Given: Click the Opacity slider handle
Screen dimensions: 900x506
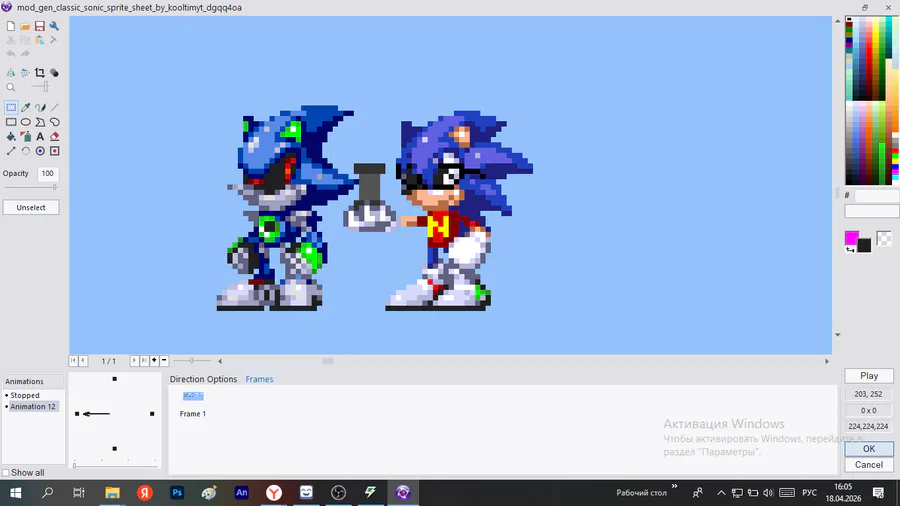Looking at the screenshot, I should [55, 187].
